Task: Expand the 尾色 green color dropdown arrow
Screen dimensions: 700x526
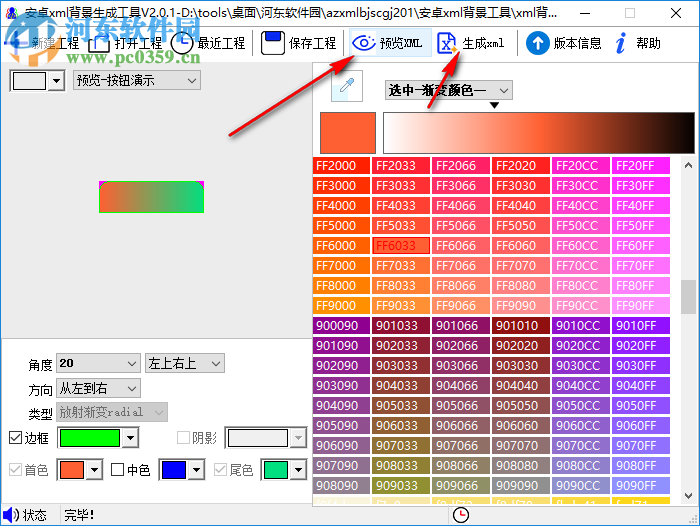Action: pyautogui.click(x=298, y=470)
